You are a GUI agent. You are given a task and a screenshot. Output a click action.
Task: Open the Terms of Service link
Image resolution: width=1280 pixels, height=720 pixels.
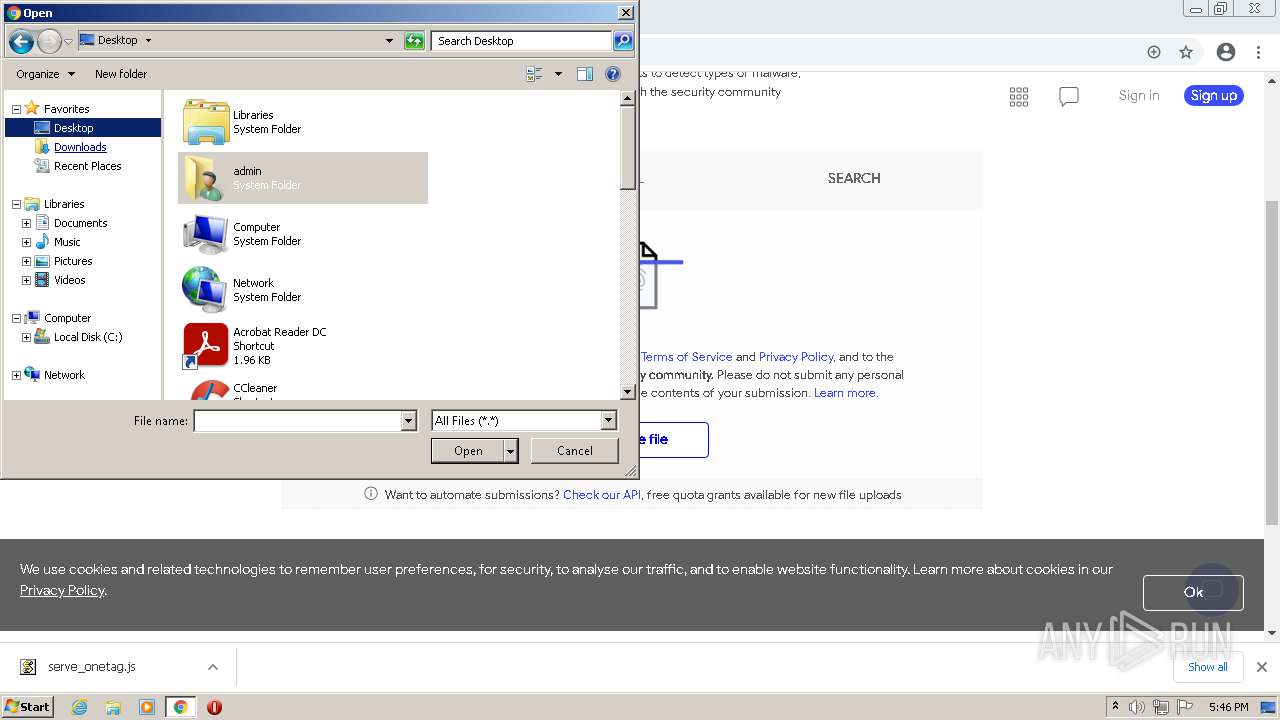pos(687,357)
